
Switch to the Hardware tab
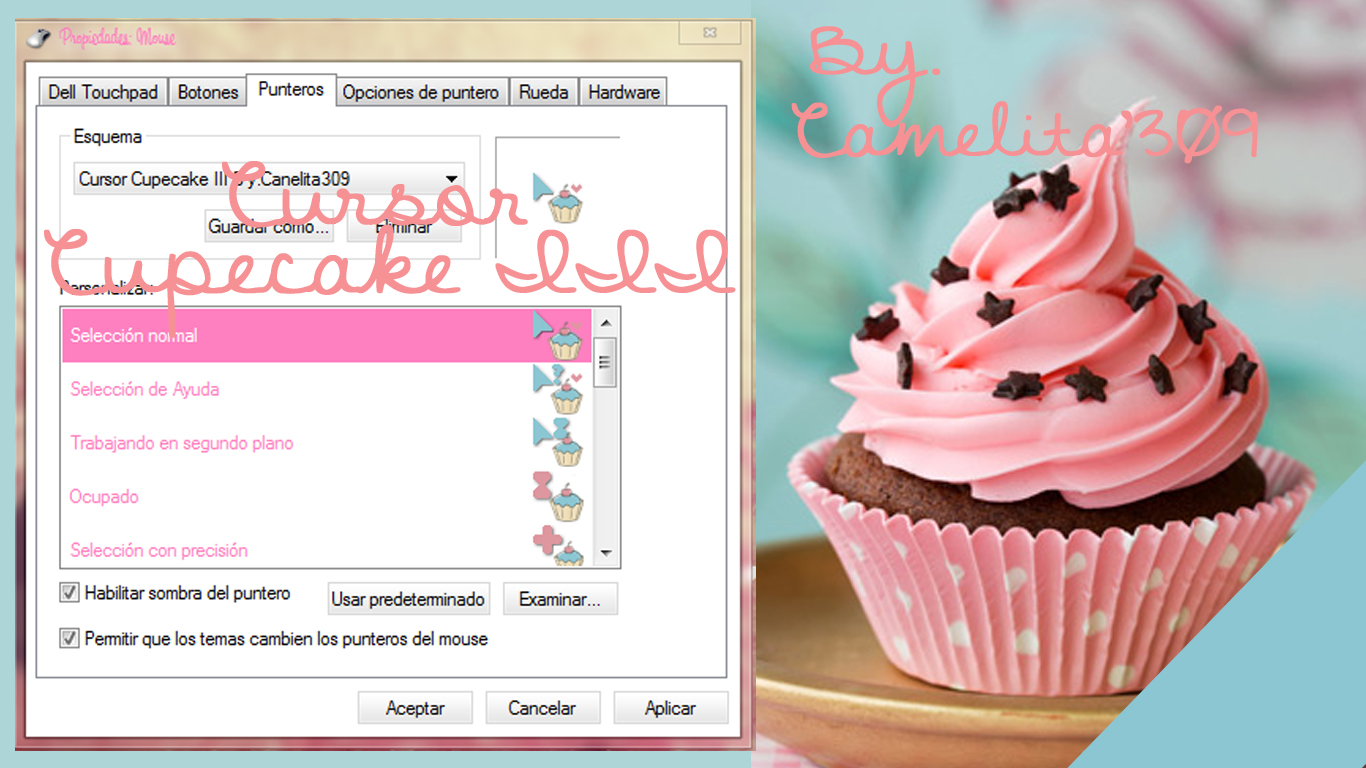point(623,91)
